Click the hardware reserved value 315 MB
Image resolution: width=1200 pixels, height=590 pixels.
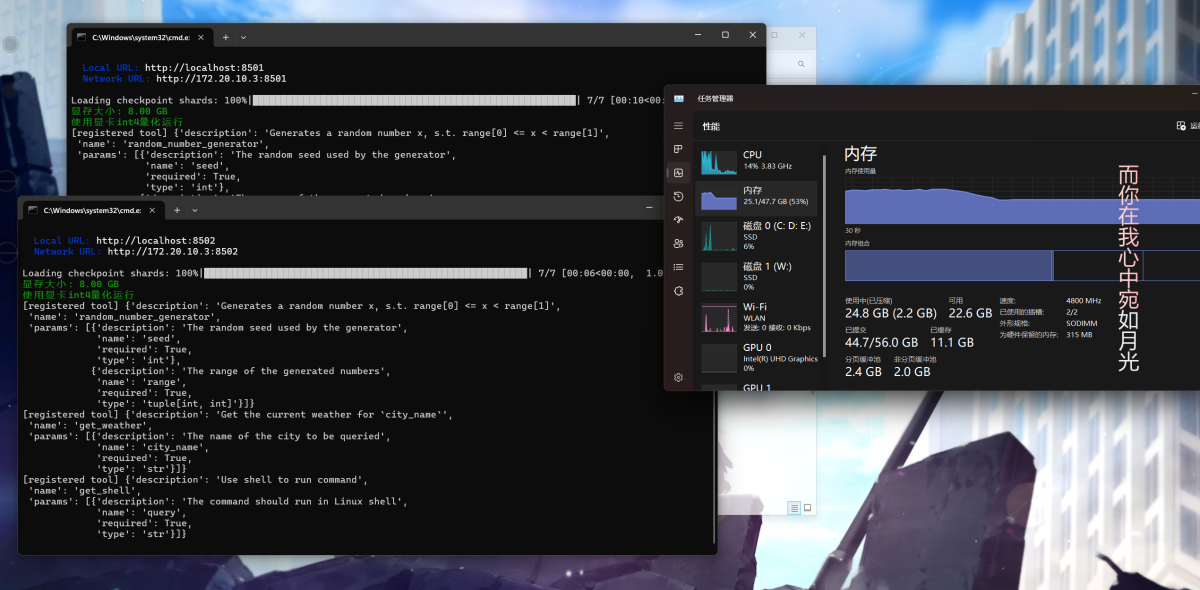pos(1079,335)
